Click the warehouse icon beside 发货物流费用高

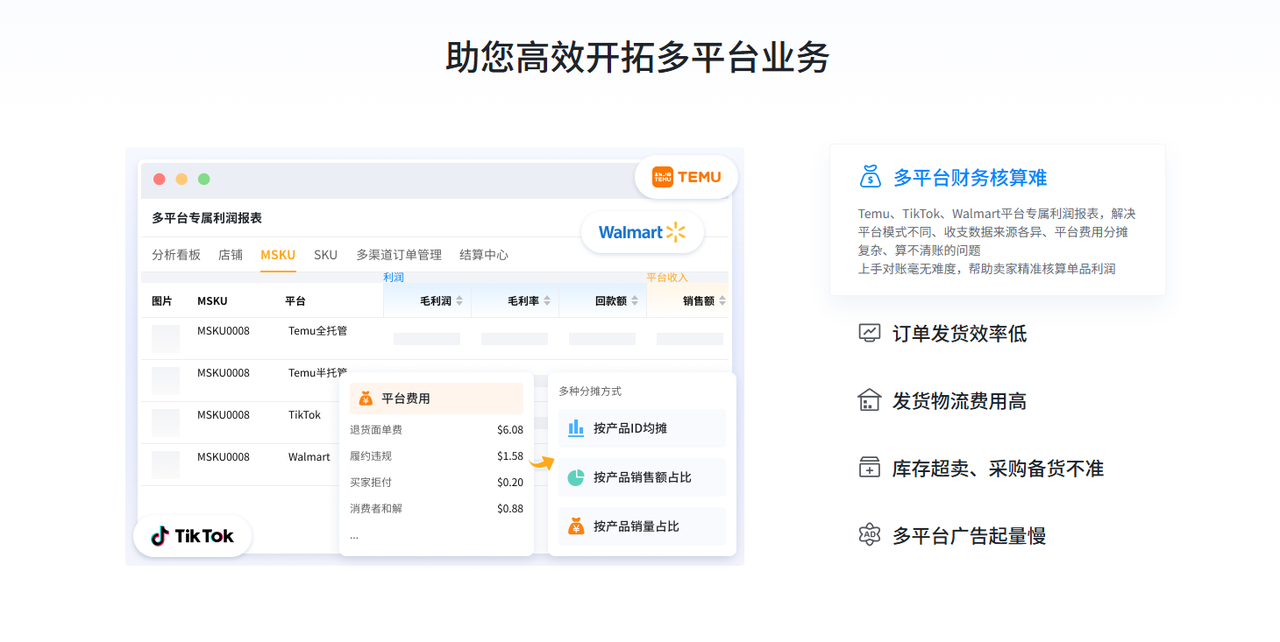(x=870, y=400)
